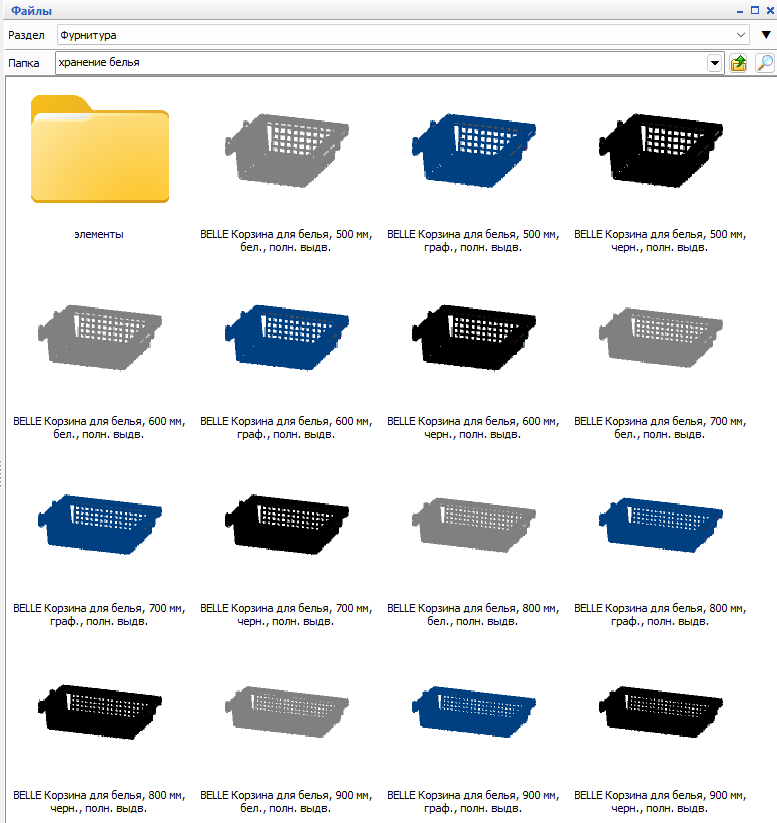Select BELLE 700 мм черн. basket thumbnail
777x823 pixels.
(287, 524)
